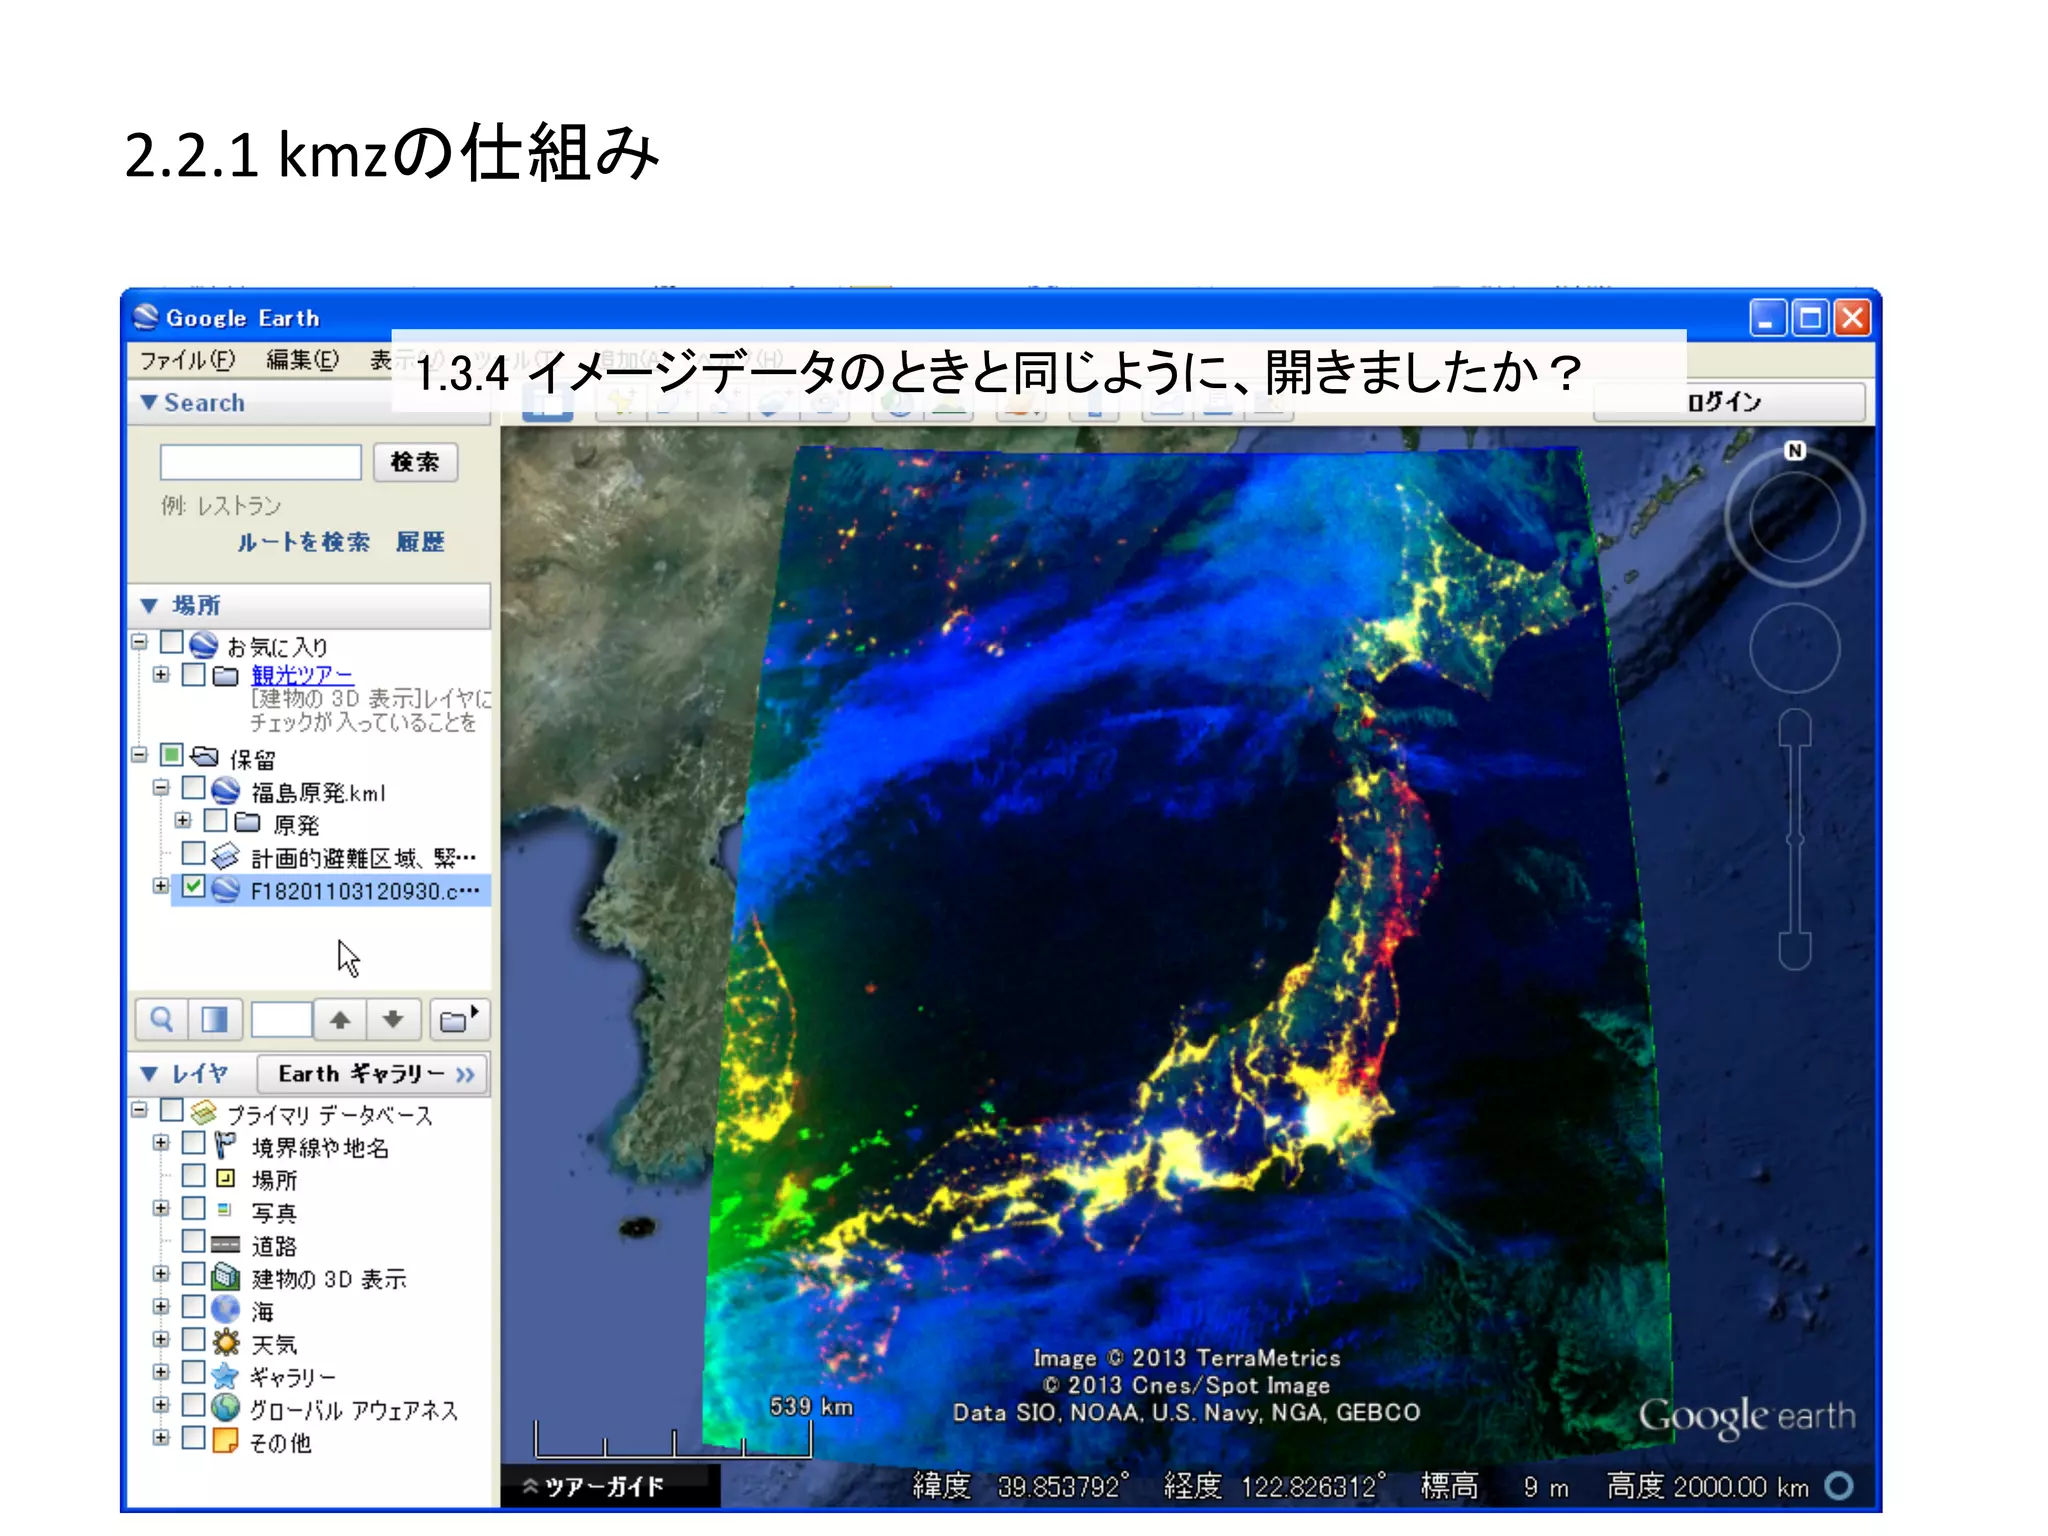Click the ocean globe icon for 海 layer
The image size is (2048, 1536).
click(x=226, y=1309)
